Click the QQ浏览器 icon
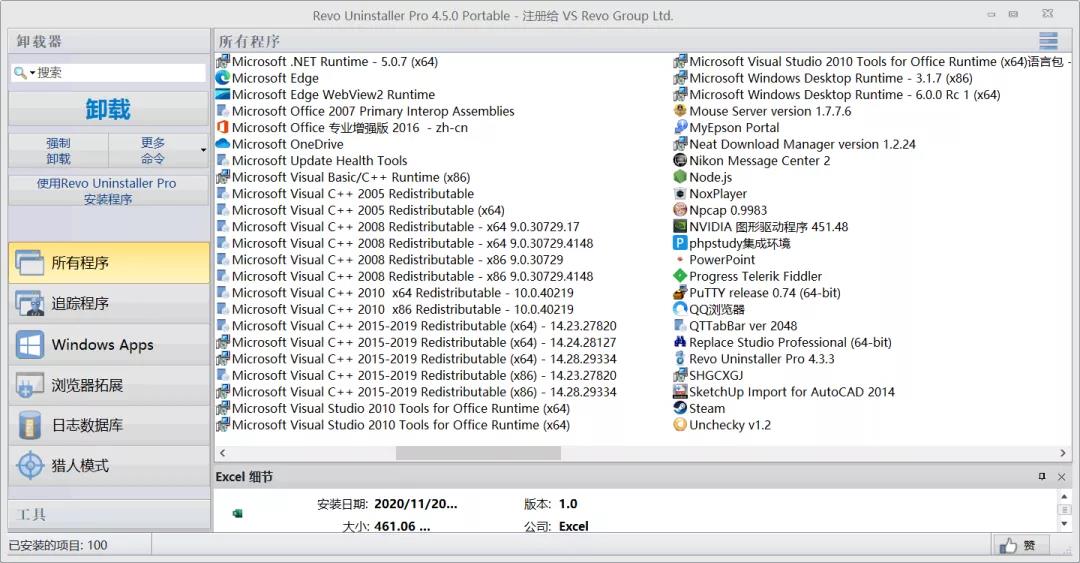This screenshot has height=563, width=1080. (x=680, y=309)
